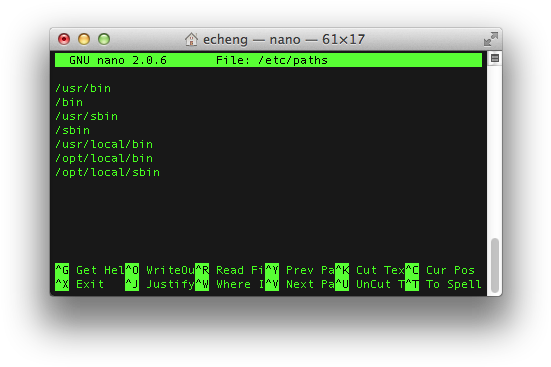Place cursor on the '/usr/local/bin' line

104,144
